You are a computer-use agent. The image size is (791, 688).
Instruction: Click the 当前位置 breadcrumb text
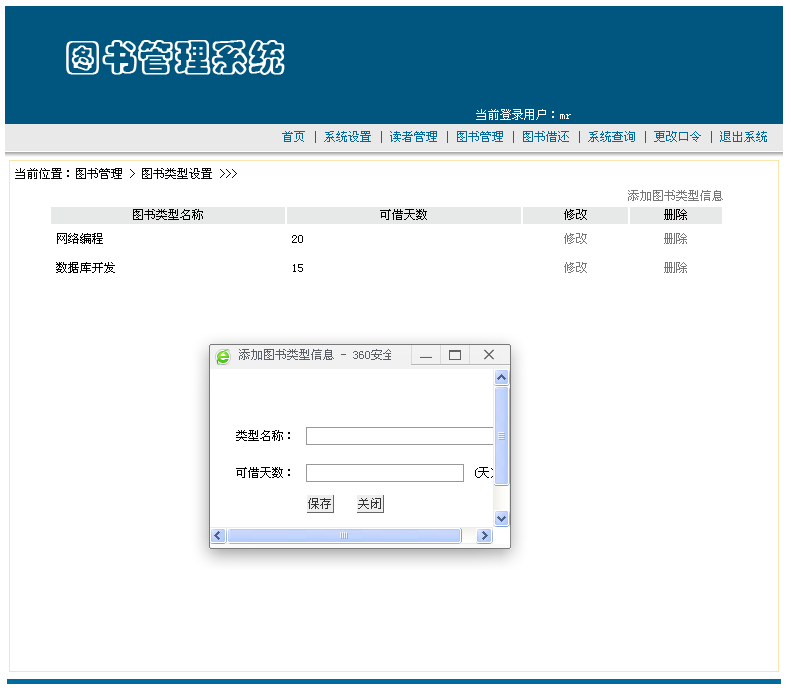126,174
